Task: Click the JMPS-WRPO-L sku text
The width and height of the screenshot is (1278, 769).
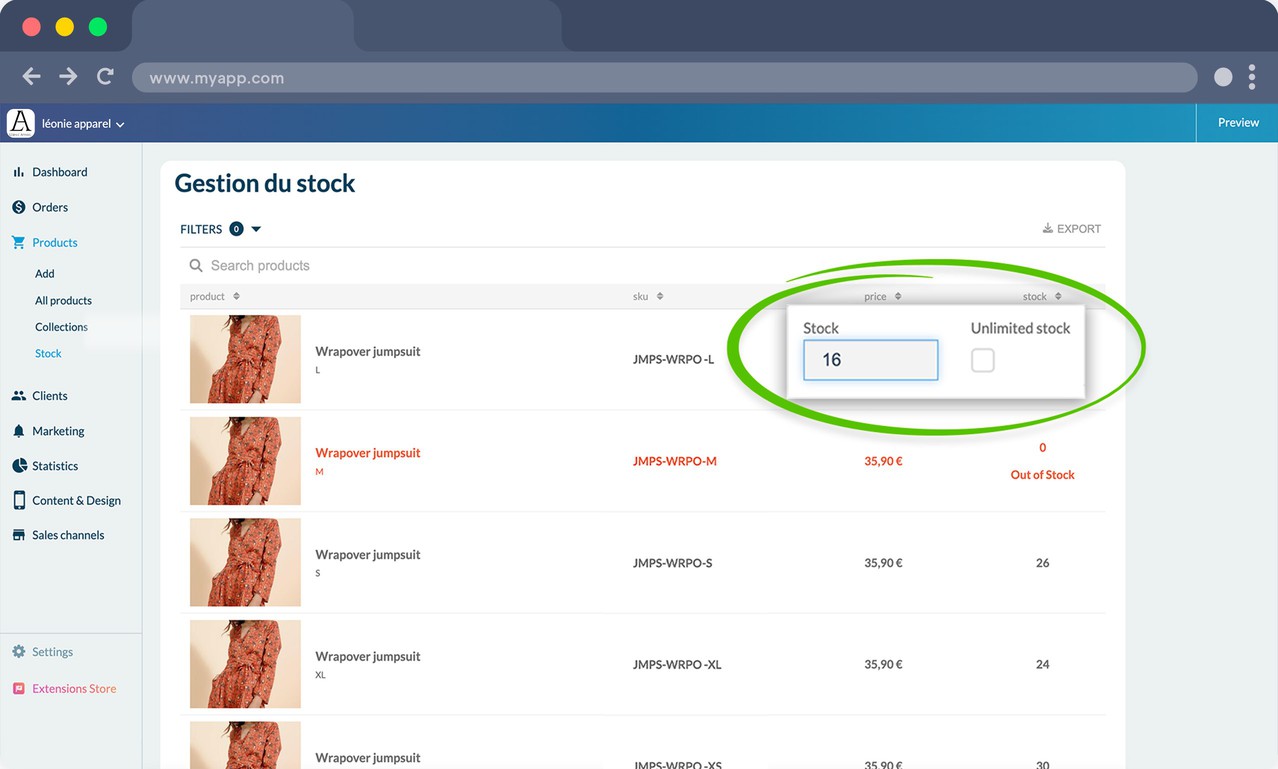Action: pos(674,360)
